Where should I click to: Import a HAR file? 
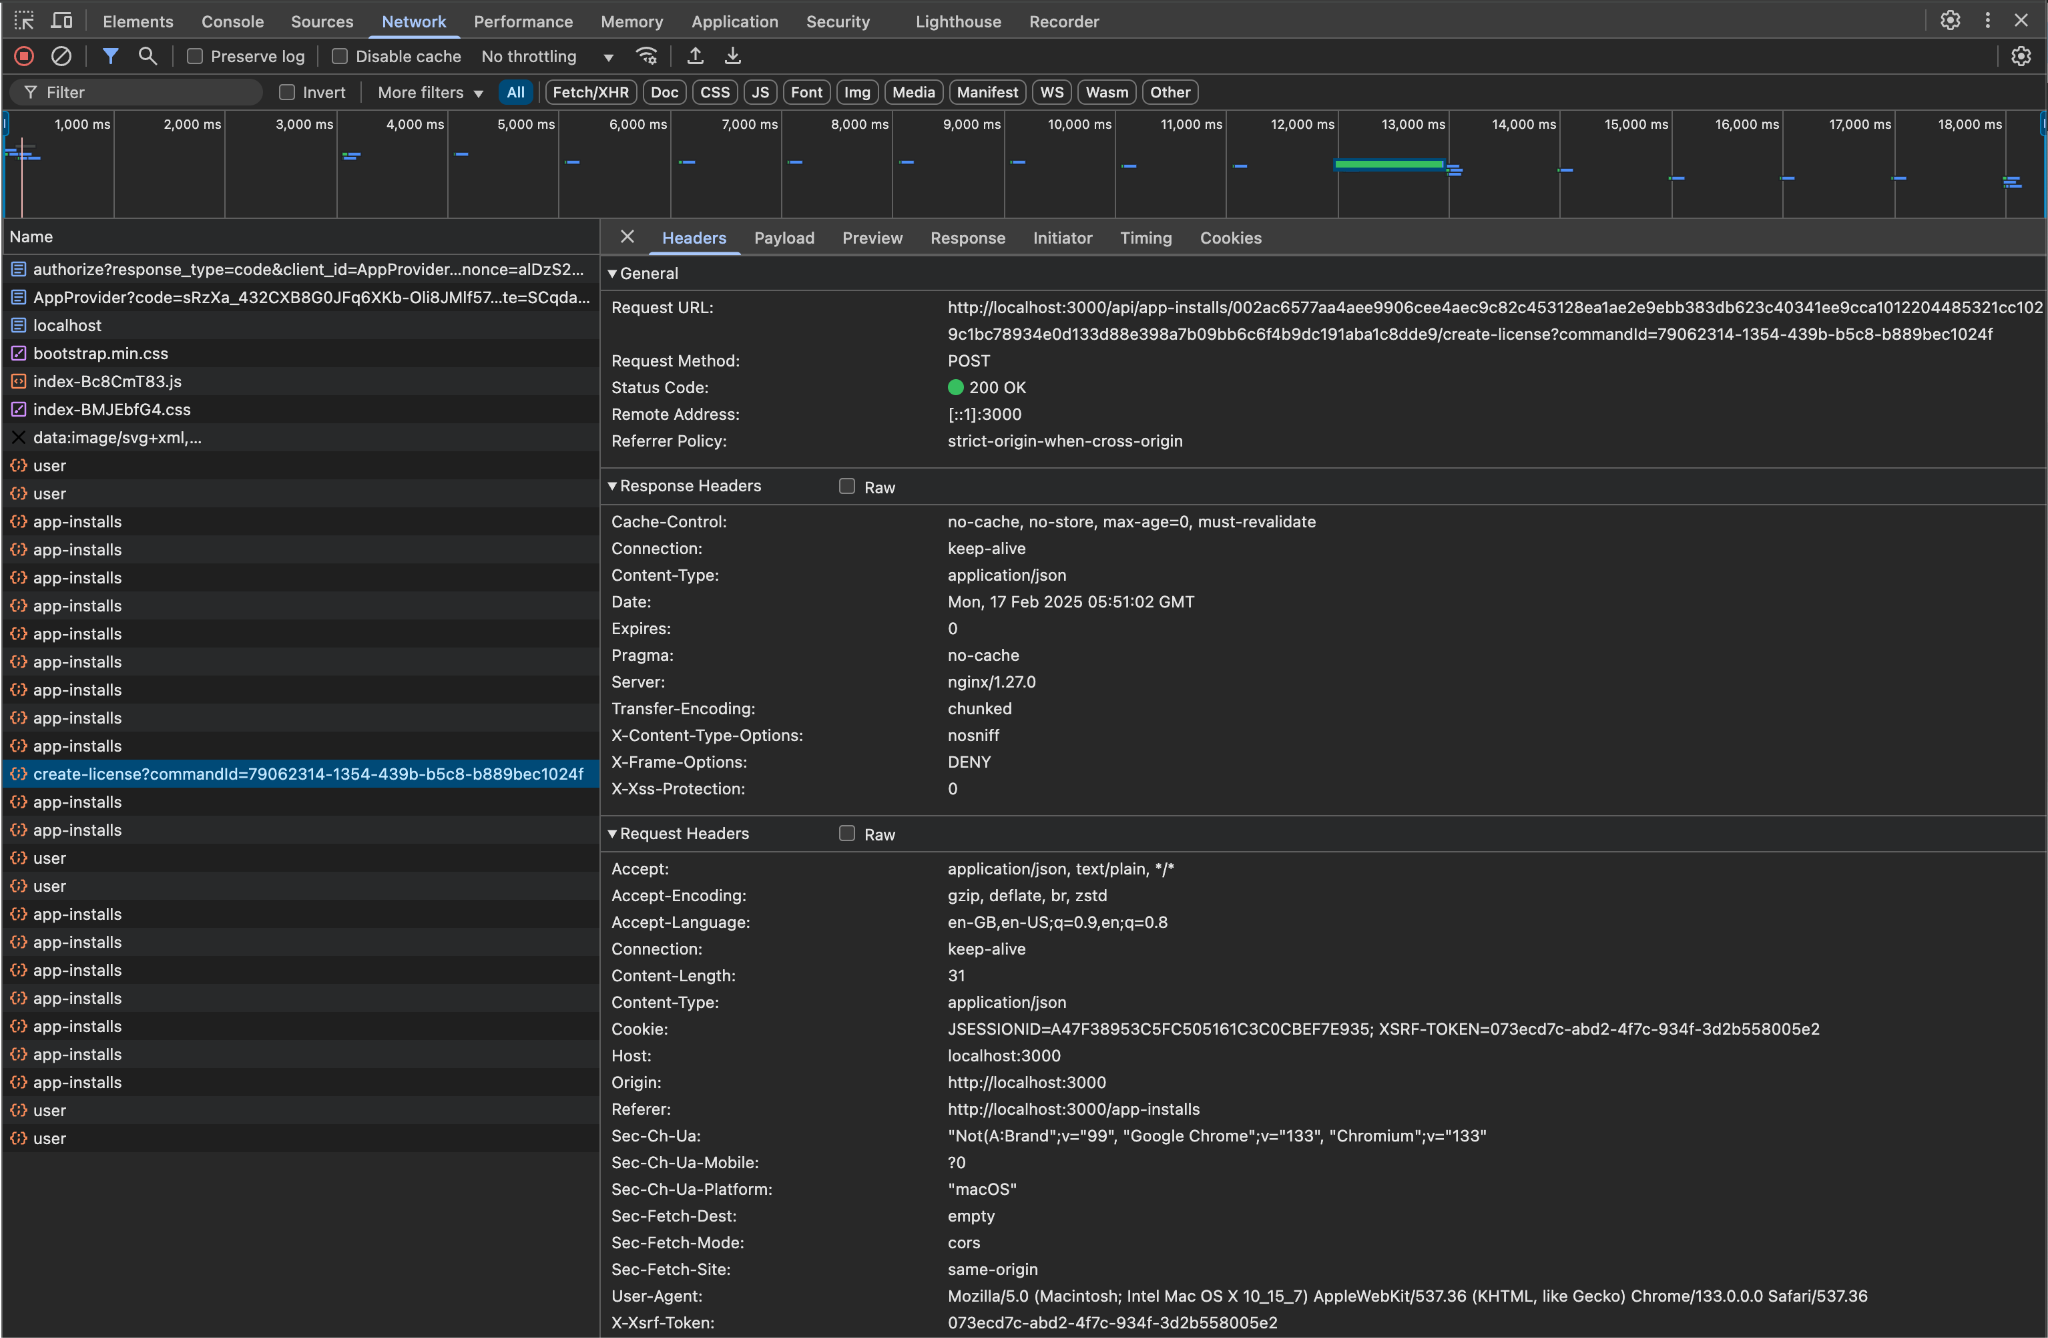(695, 56)
